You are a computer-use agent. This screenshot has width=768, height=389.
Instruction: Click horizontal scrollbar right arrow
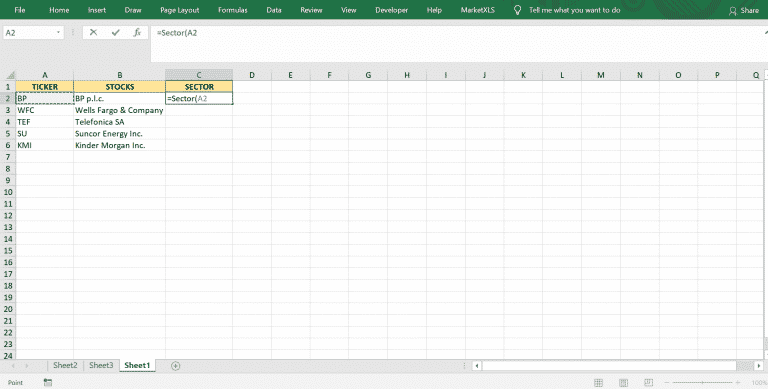758,365
